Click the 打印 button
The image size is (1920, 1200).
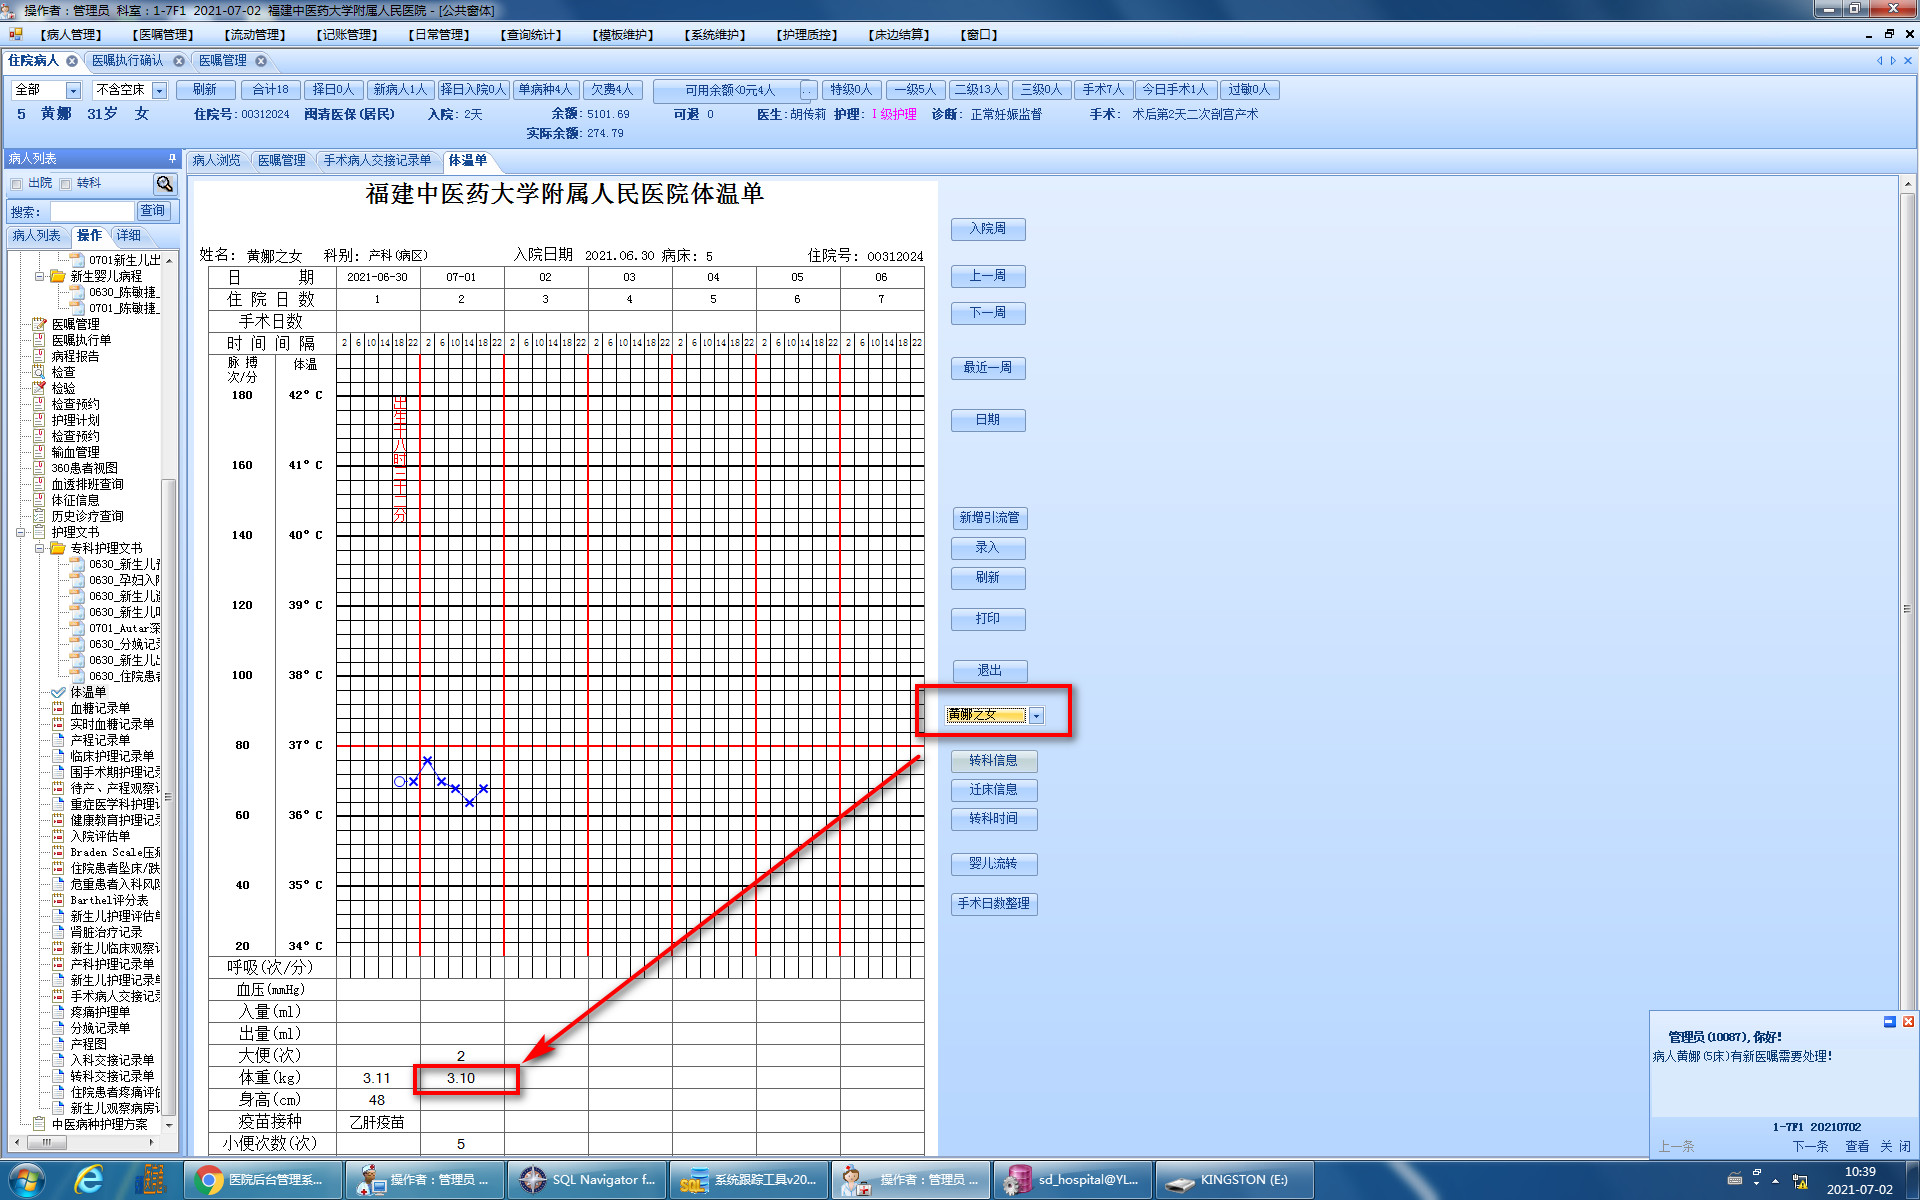(x=987, y=619)
